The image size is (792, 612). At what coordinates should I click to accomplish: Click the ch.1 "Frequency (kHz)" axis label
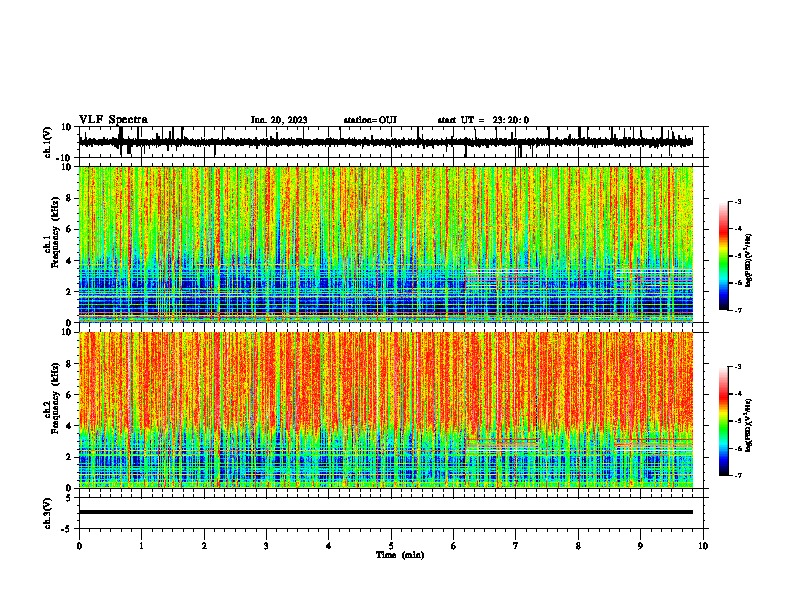click(55, 232)
